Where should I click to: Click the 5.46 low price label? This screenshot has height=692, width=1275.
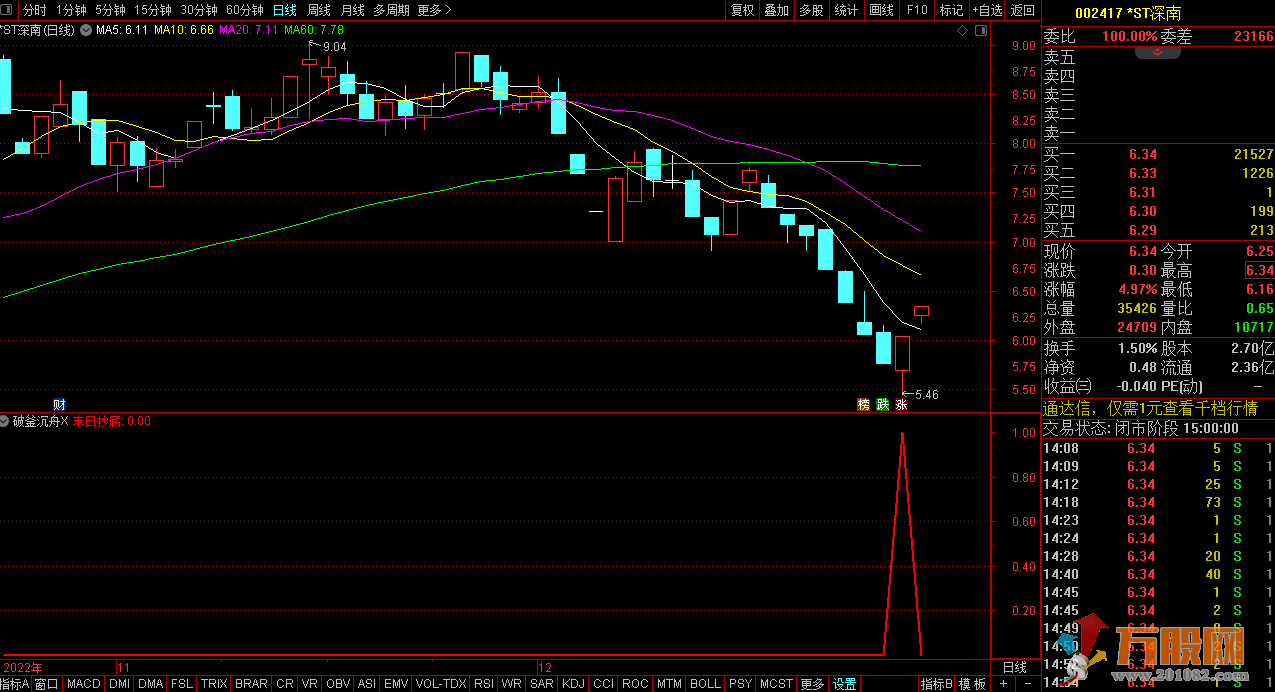pyautogui.click(x=925, y=395)
